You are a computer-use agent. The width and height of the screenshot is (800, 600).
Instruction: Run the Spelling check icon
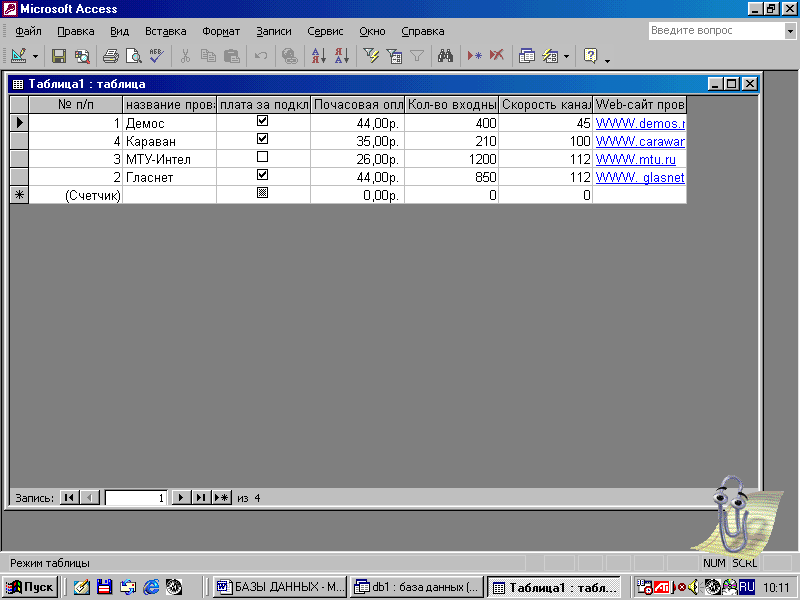(157, 56)
